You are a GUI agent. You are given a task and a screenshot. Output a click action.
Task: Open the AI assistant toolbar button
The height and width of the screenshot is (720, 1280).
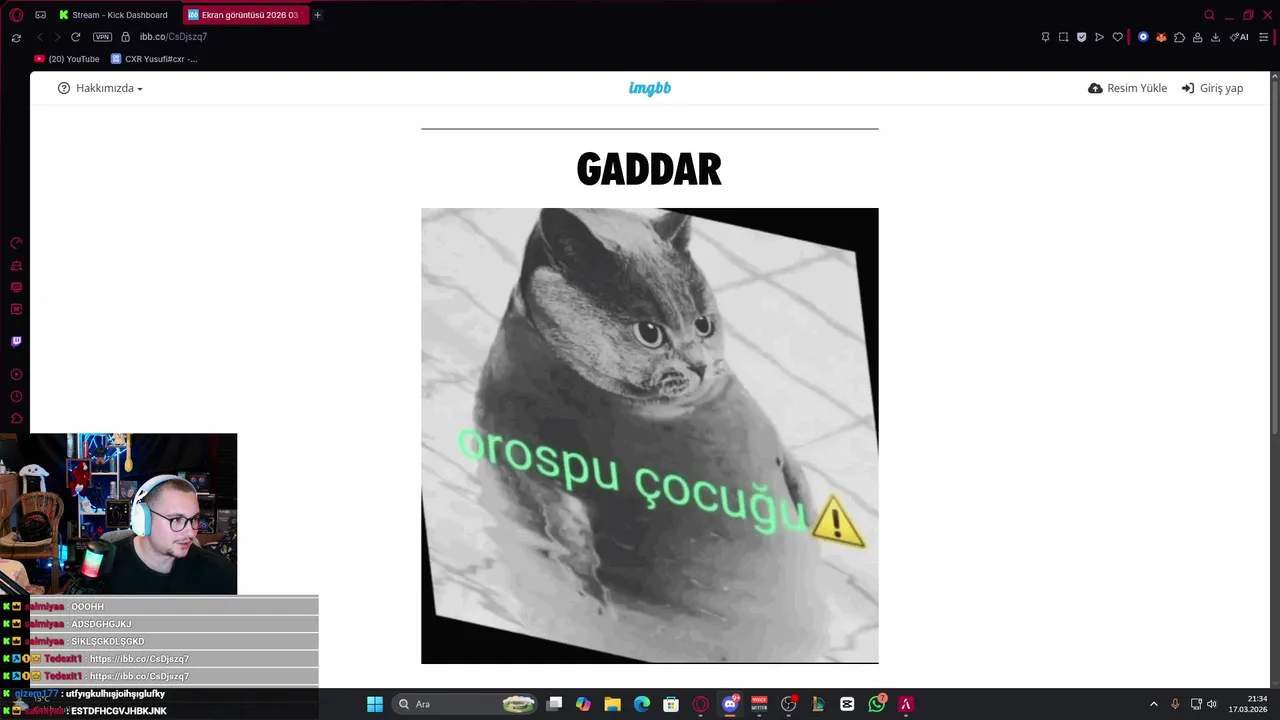point(1239,37)
